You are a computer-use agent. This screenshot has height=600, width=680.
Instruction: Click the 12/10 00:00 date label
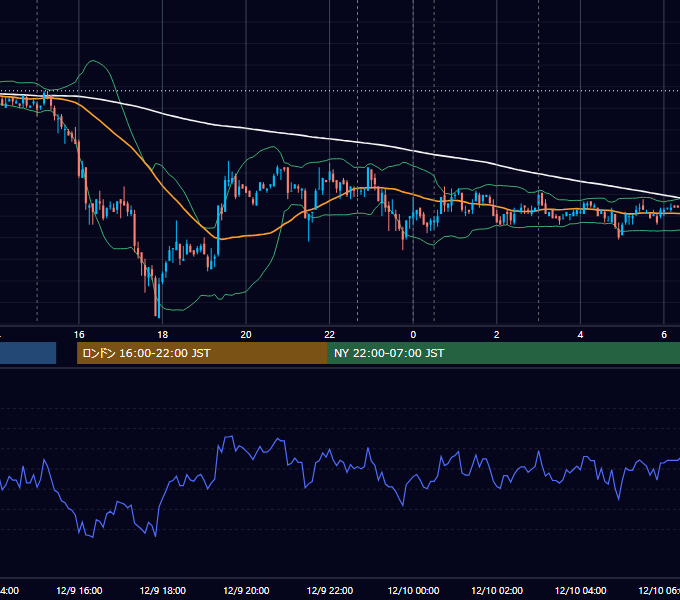(x=413, y=590)
